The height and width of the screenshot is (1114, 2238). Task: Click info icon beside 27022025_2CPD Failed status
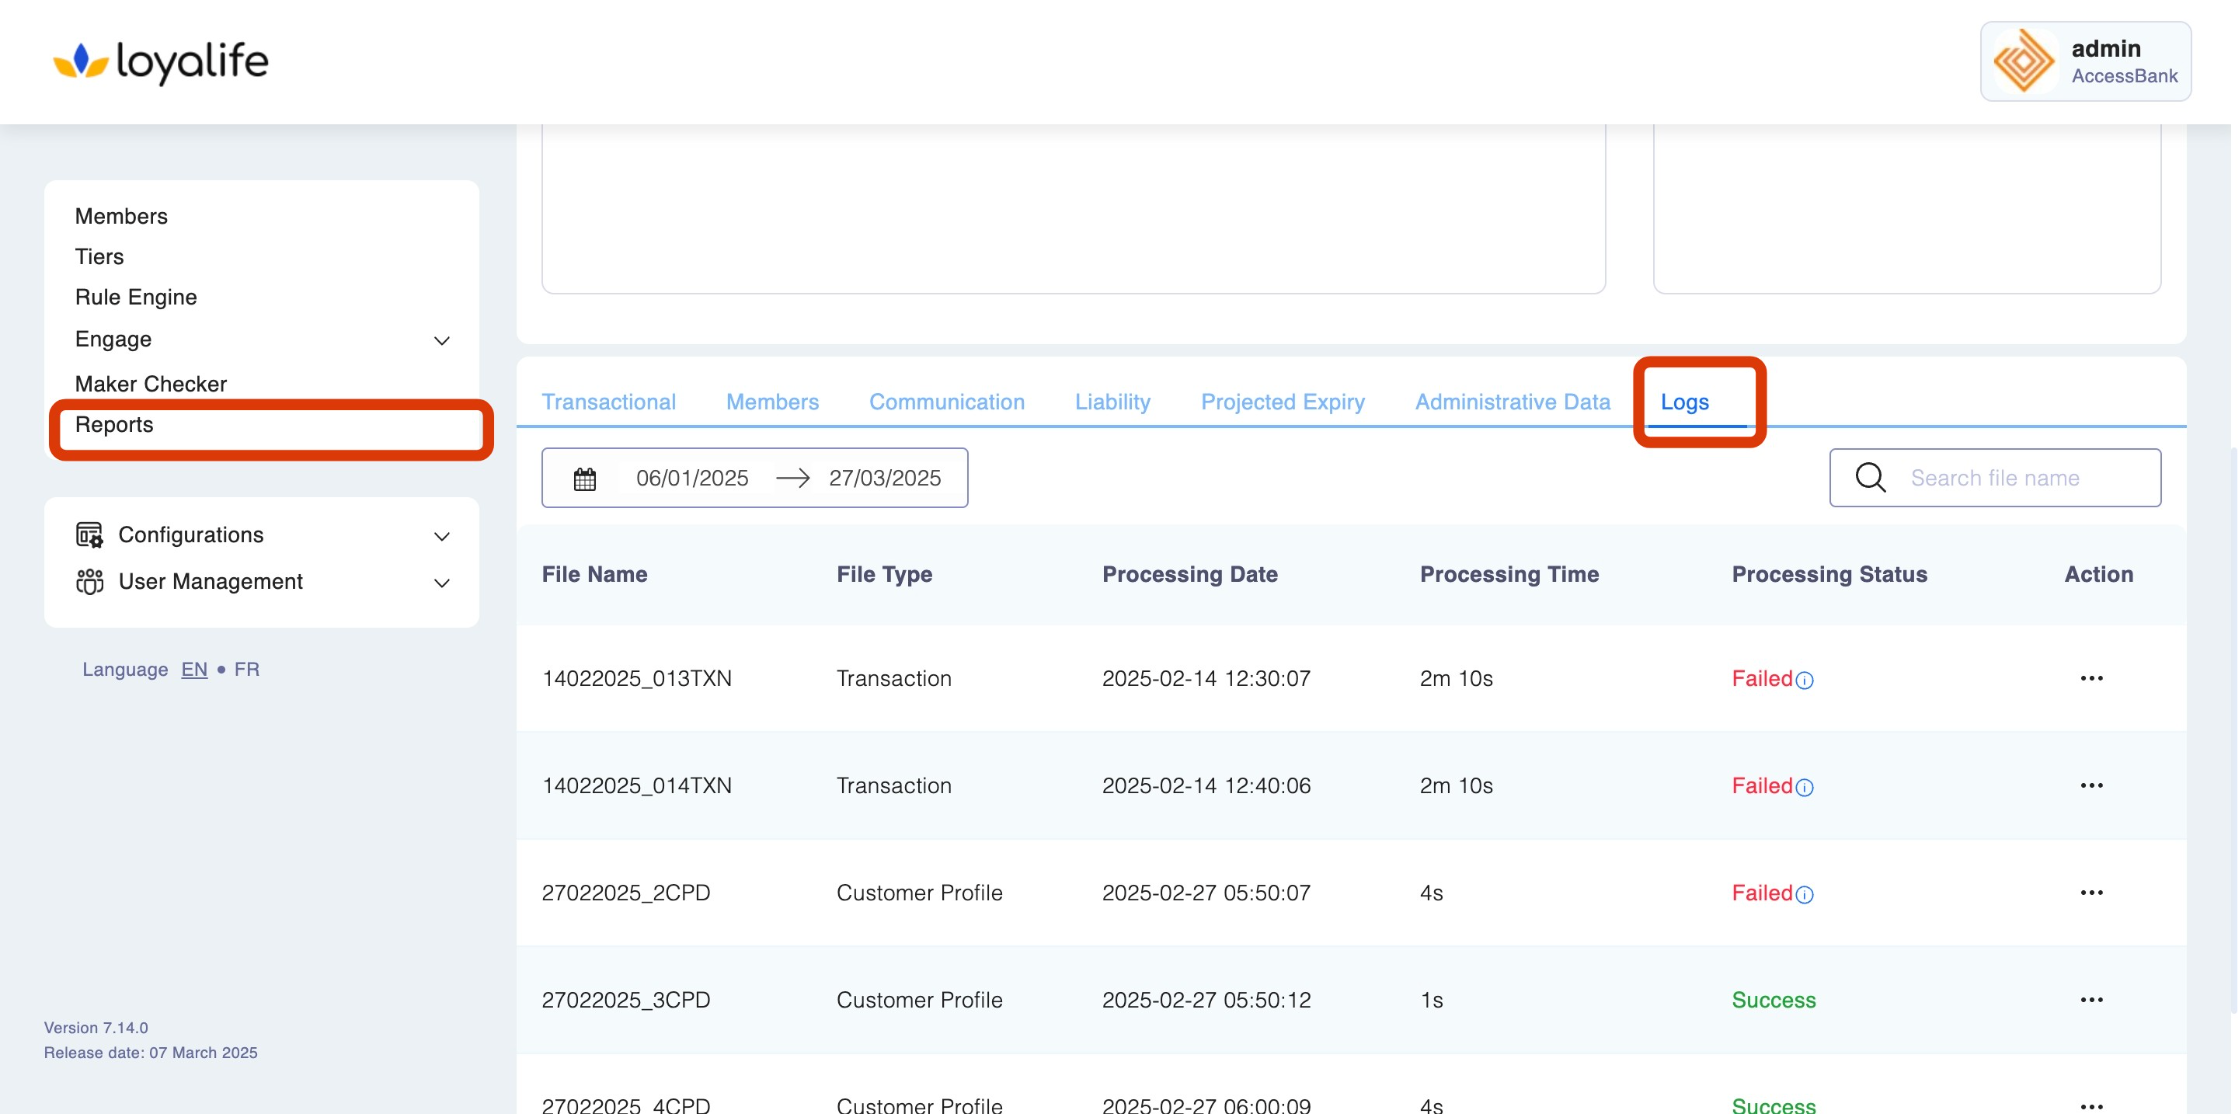(1805, 895)
